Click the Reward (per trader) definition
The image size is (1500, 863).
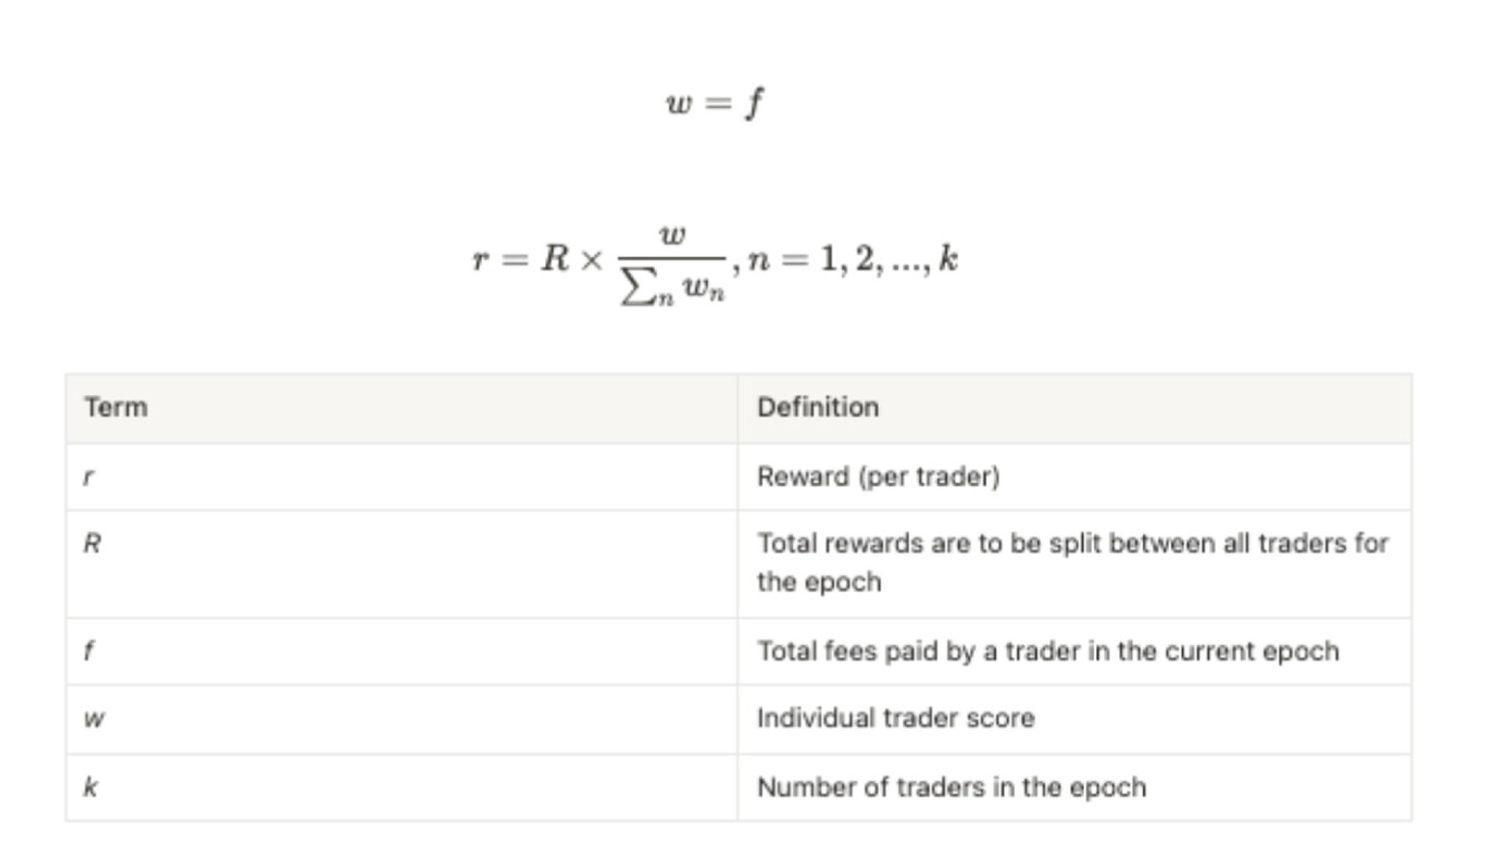pyautogui.click(x=878, y=477)
